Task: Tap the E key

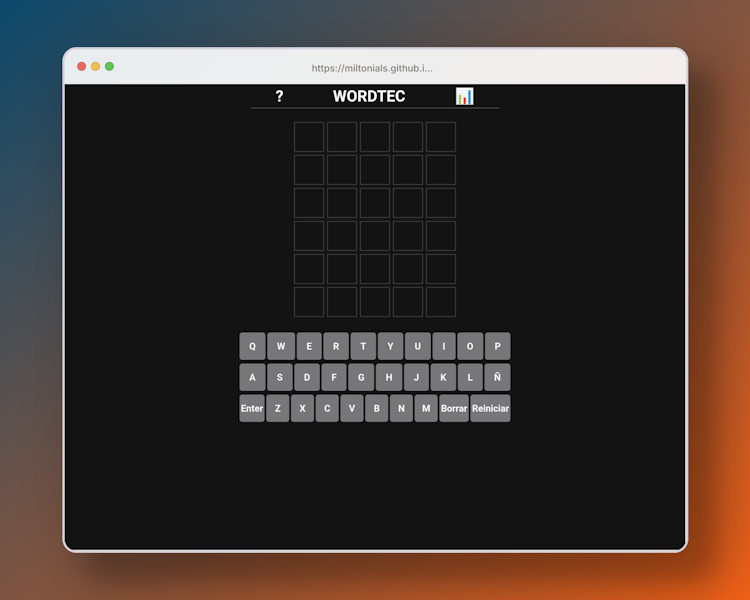Action: point(309,346)
